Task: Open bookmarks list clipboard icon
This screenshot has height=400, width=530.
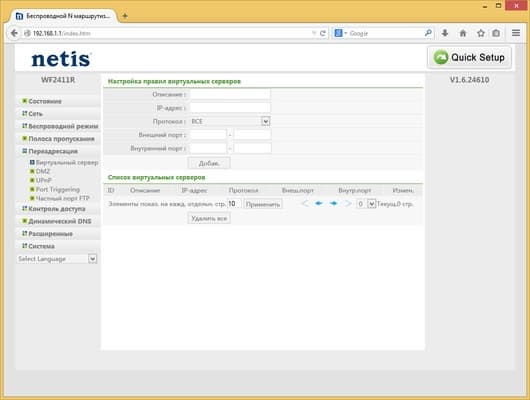Action: tap(496, 33)
